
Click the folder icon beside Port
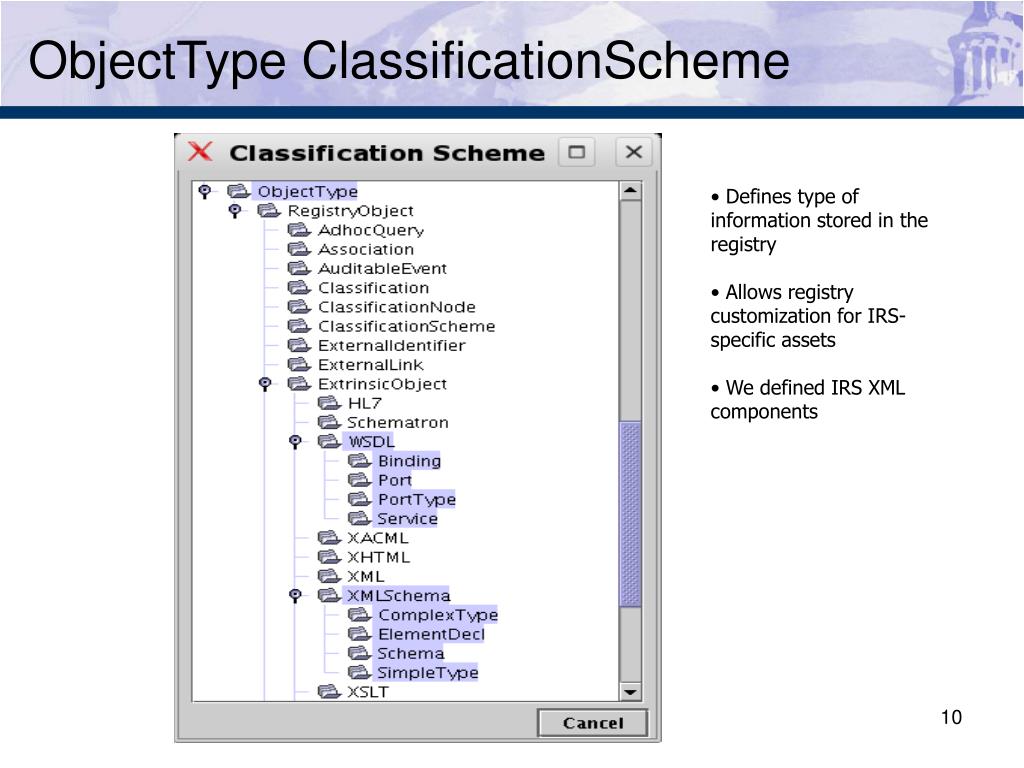point(359,480)
